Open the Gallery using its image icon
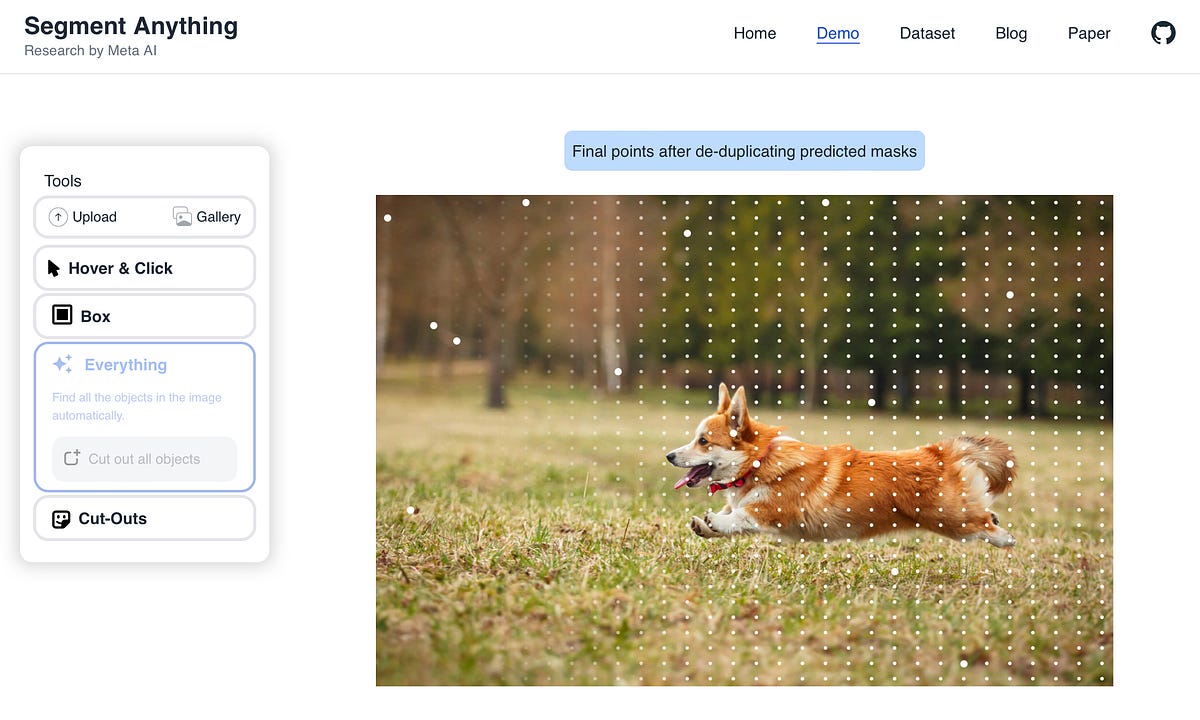The width and height of the screenshot is (1200, 720). pos(181,216)
